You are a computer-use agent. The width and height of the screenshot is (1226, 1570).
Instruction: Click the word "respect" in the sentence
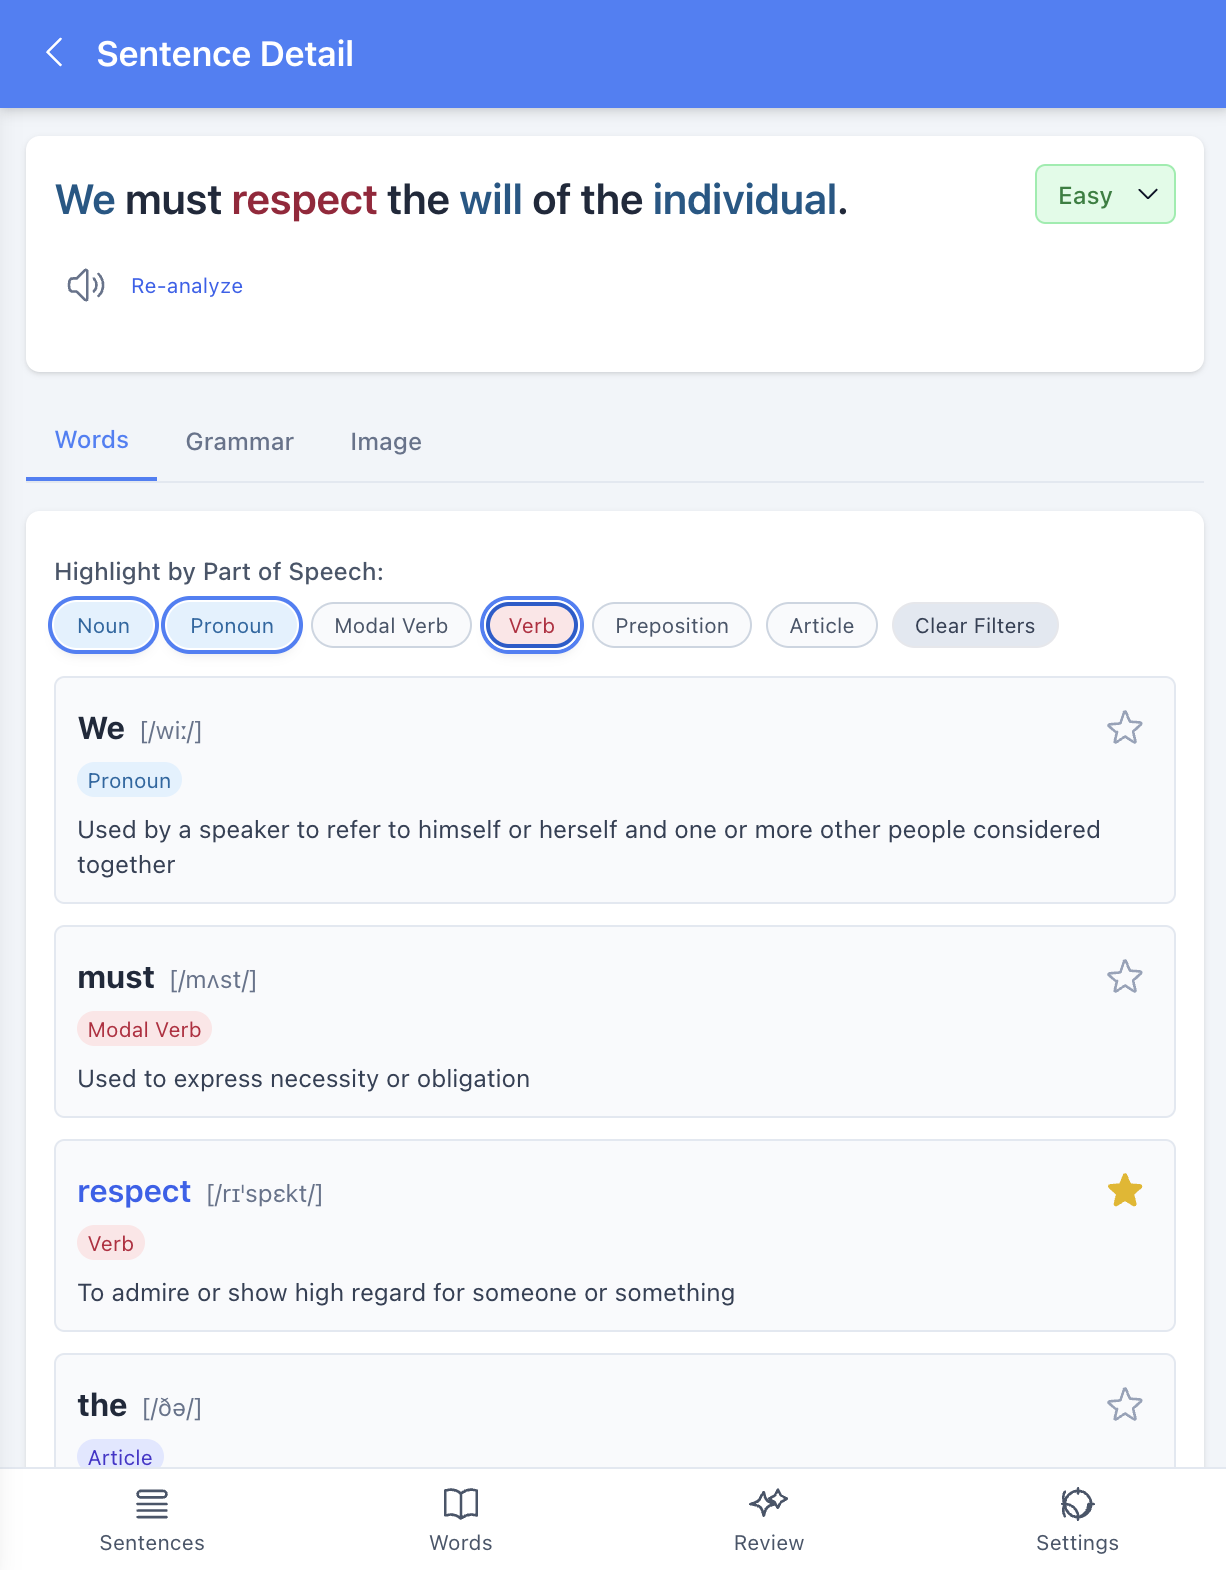304,200
